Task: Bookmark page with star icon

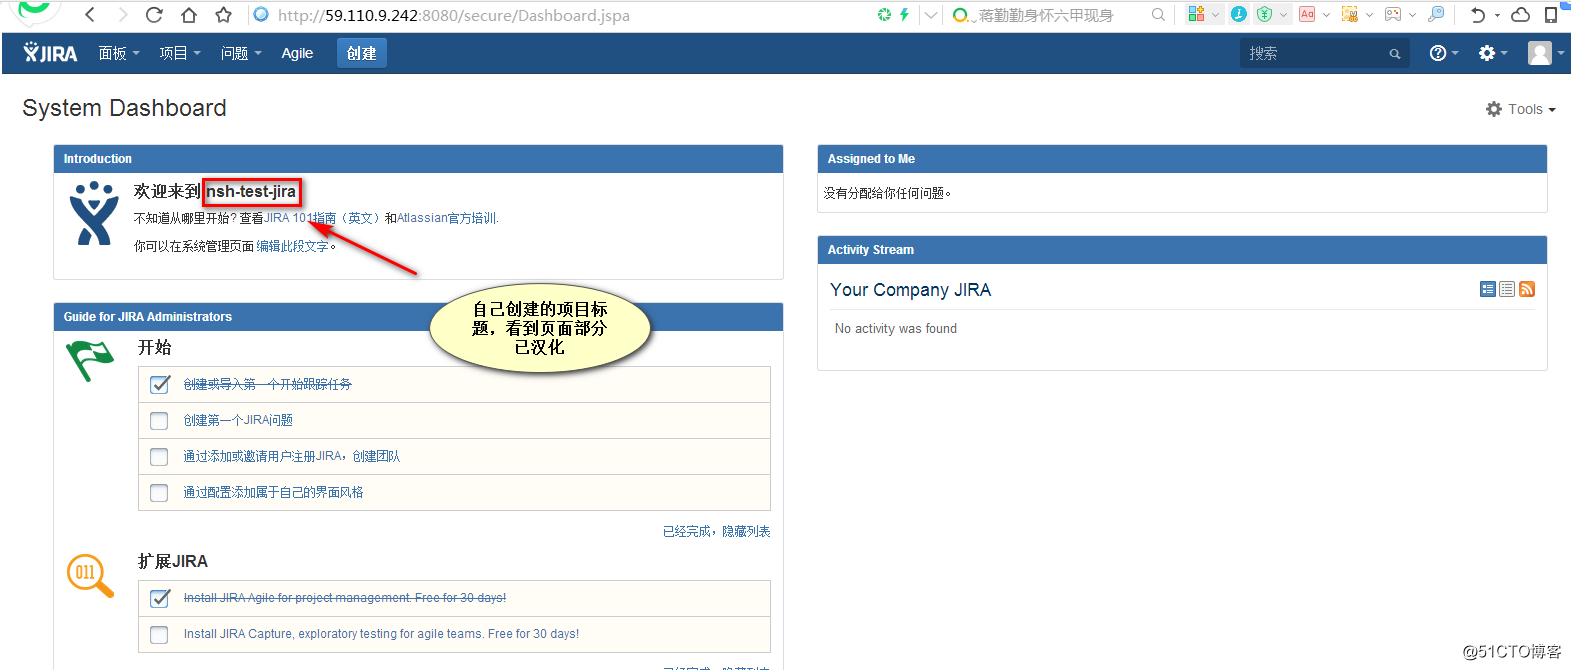Action: click(224, 15)
